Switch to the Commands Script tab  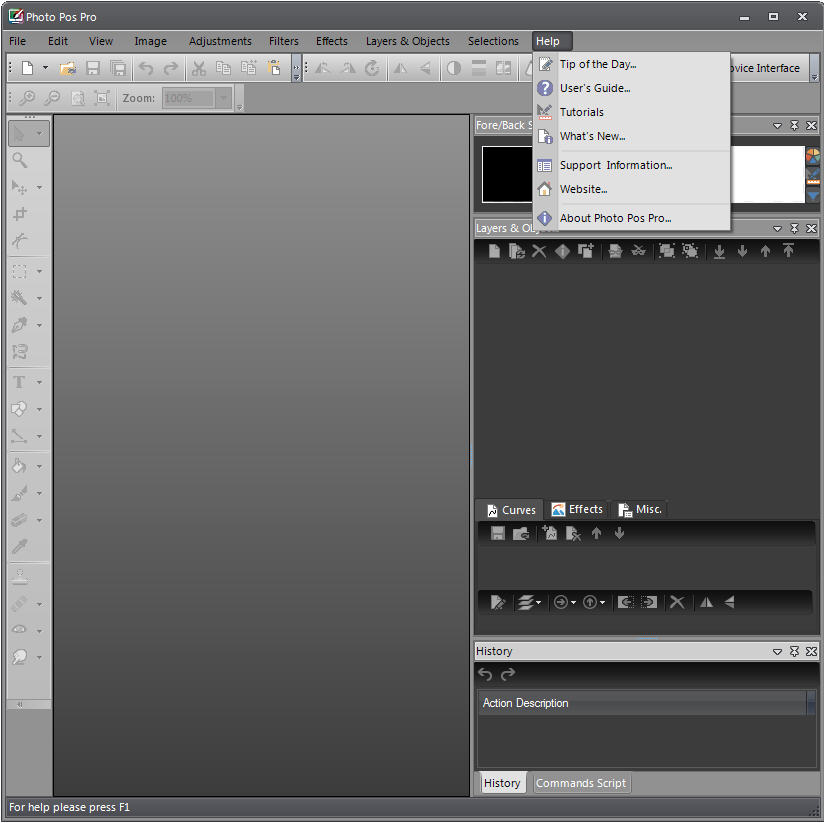point(581,783)
